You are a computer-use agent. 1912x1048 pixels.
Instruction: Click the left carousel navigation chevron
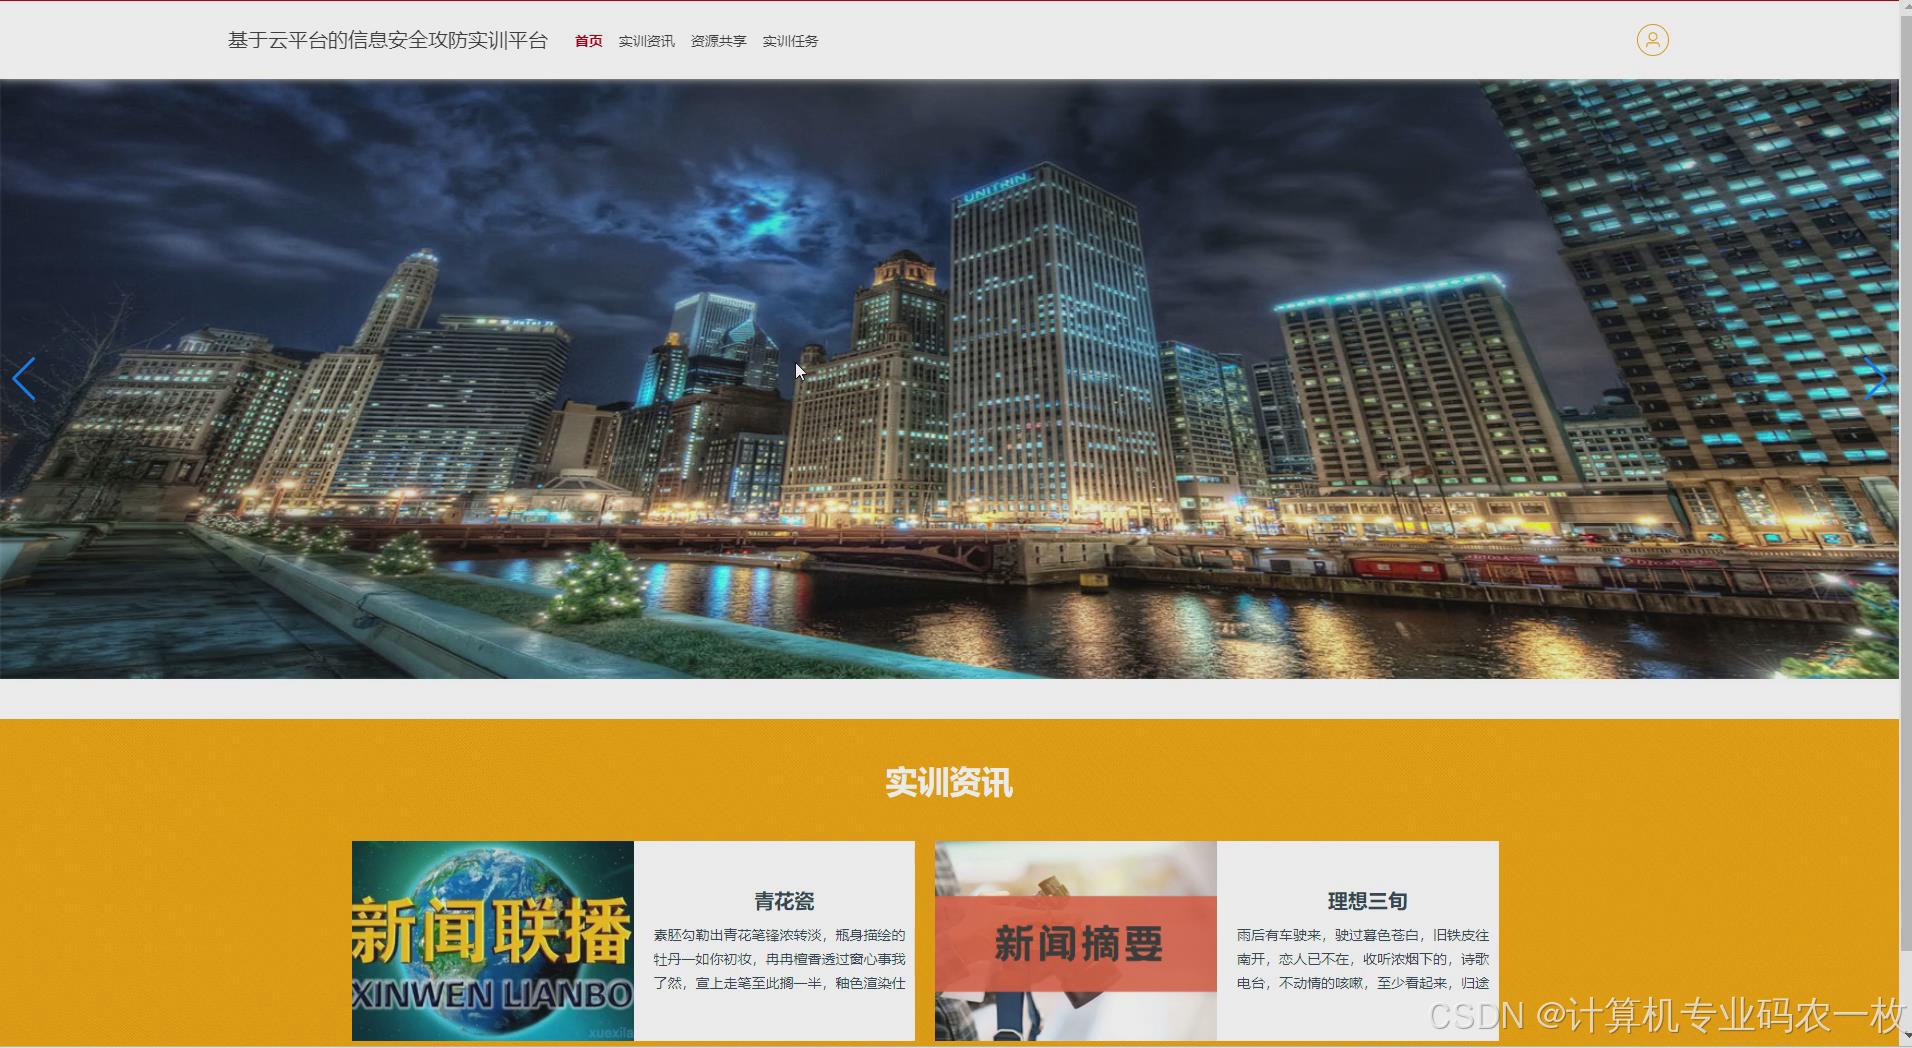pyautogui.click(x=24, y=378)
